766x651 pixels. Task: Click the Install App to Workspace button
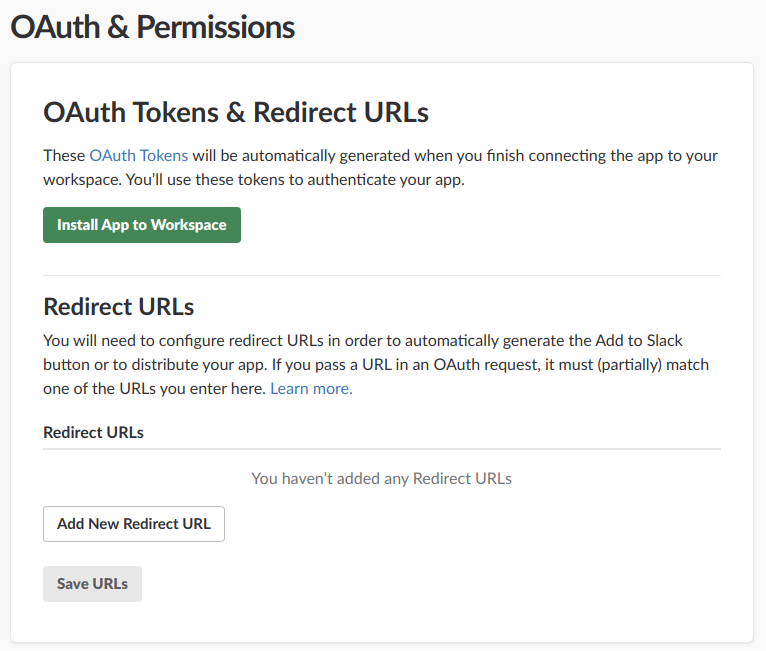point(142,225)
